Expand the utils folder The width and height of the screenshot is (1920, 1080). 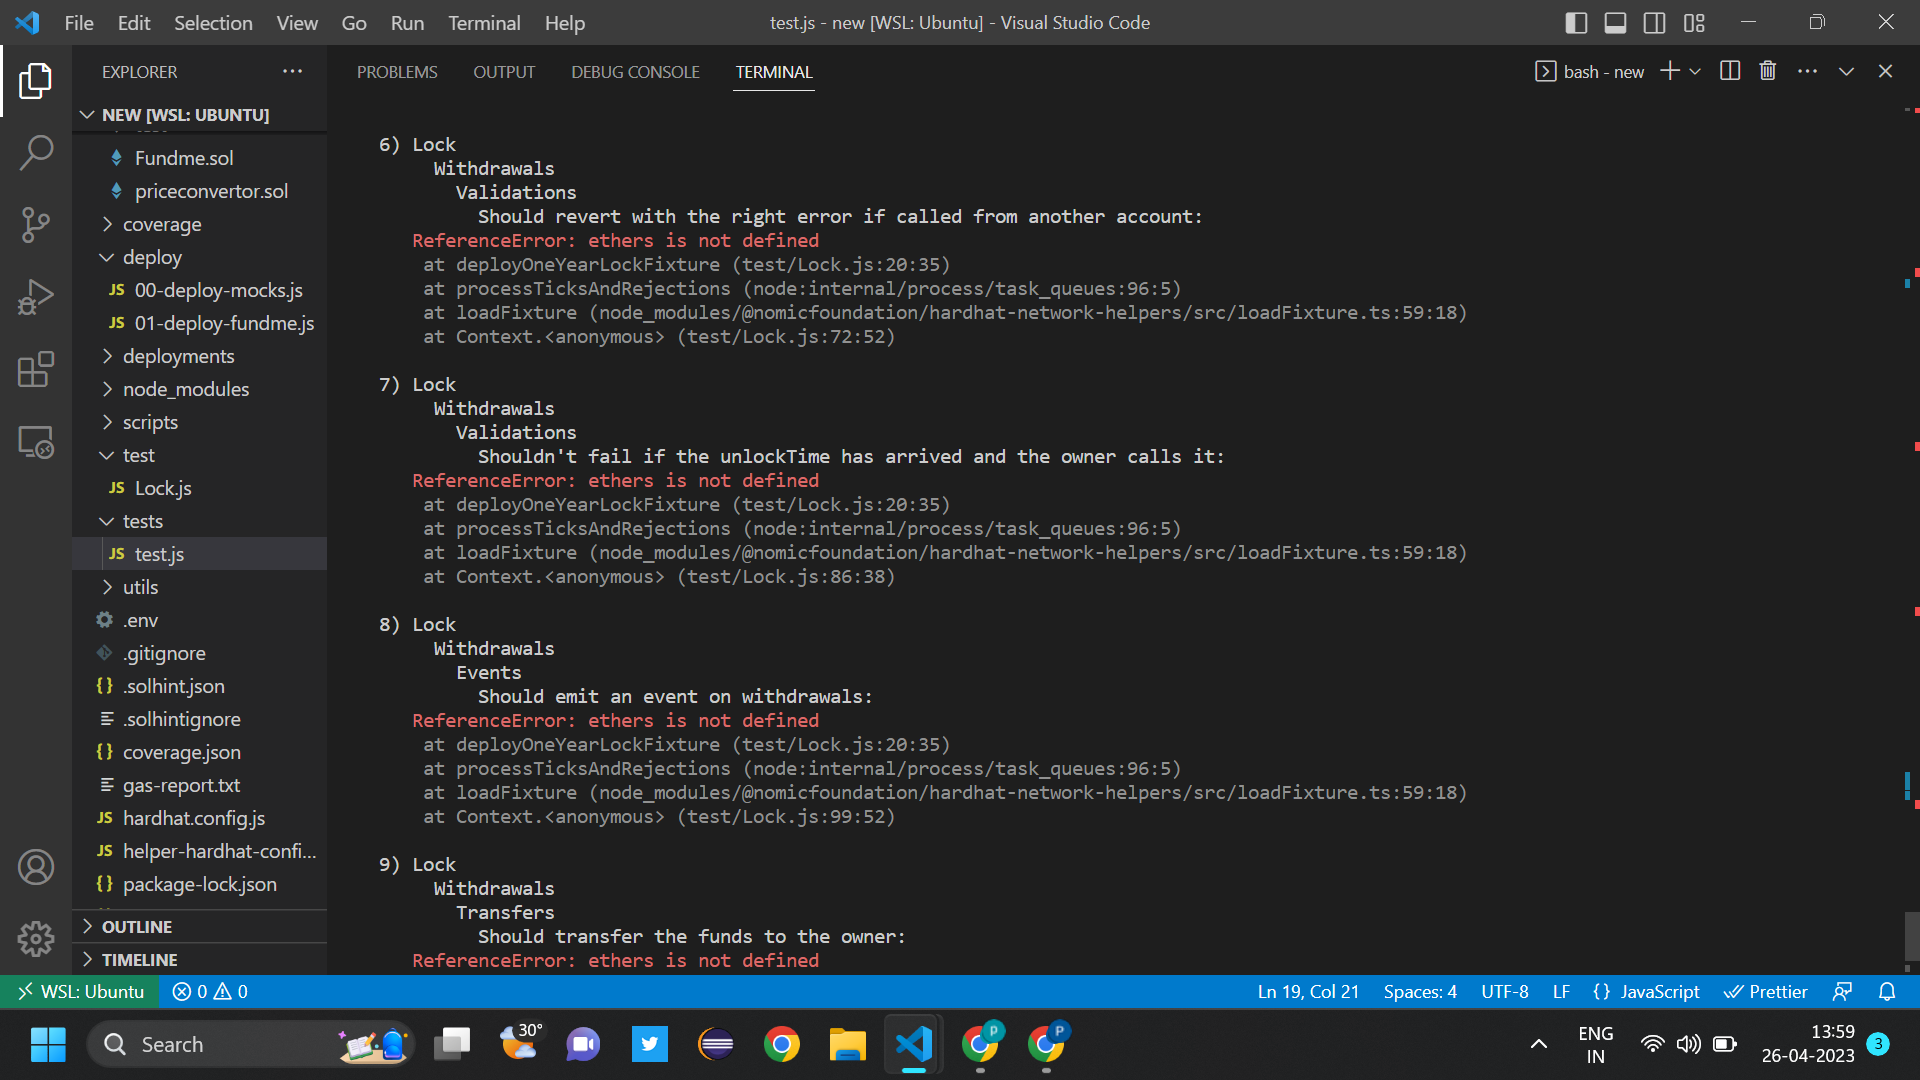[x=140, y=587]
